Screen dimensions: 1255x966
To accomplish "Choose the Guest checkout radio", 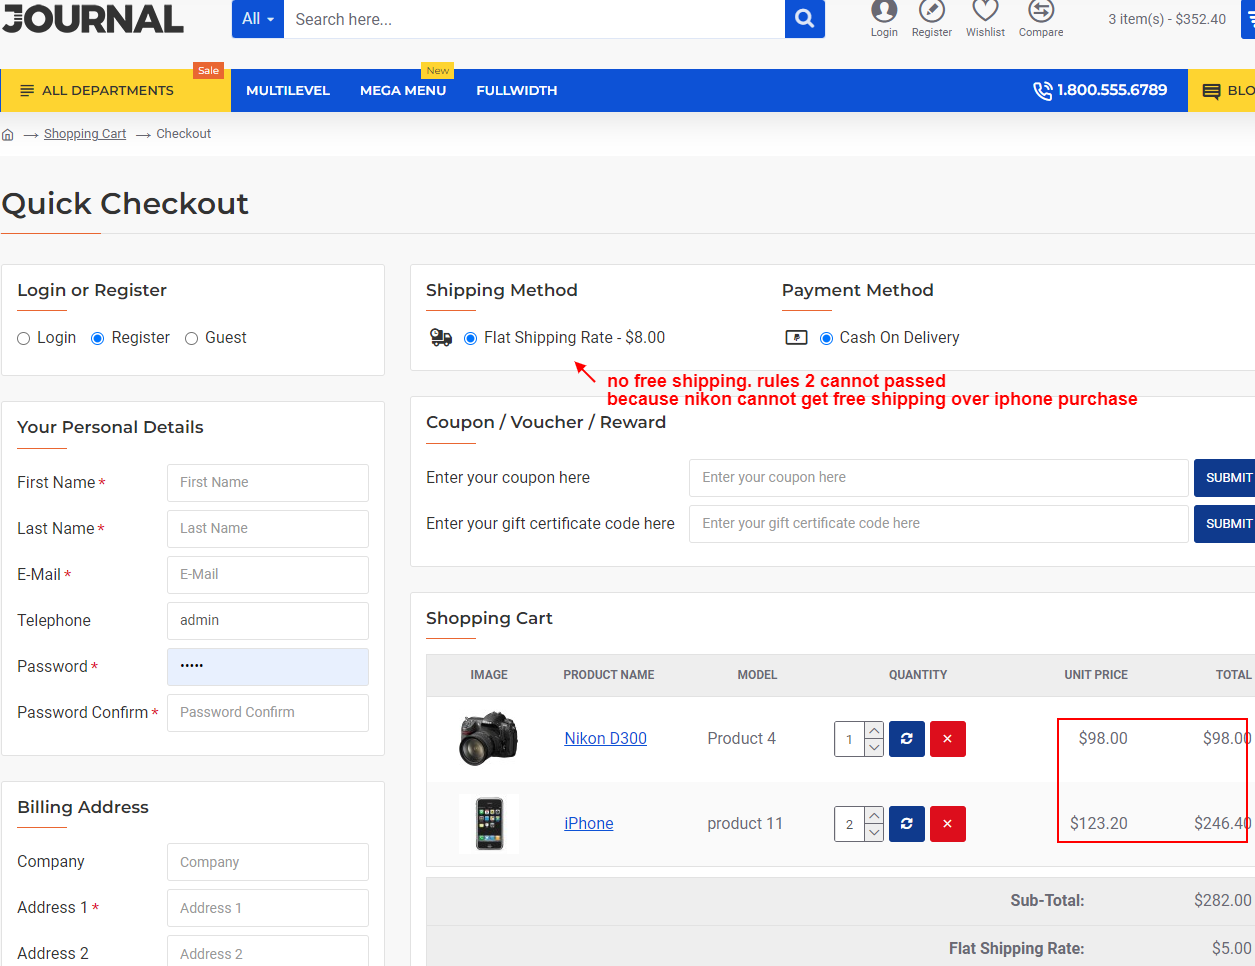I will coord(192,339).
